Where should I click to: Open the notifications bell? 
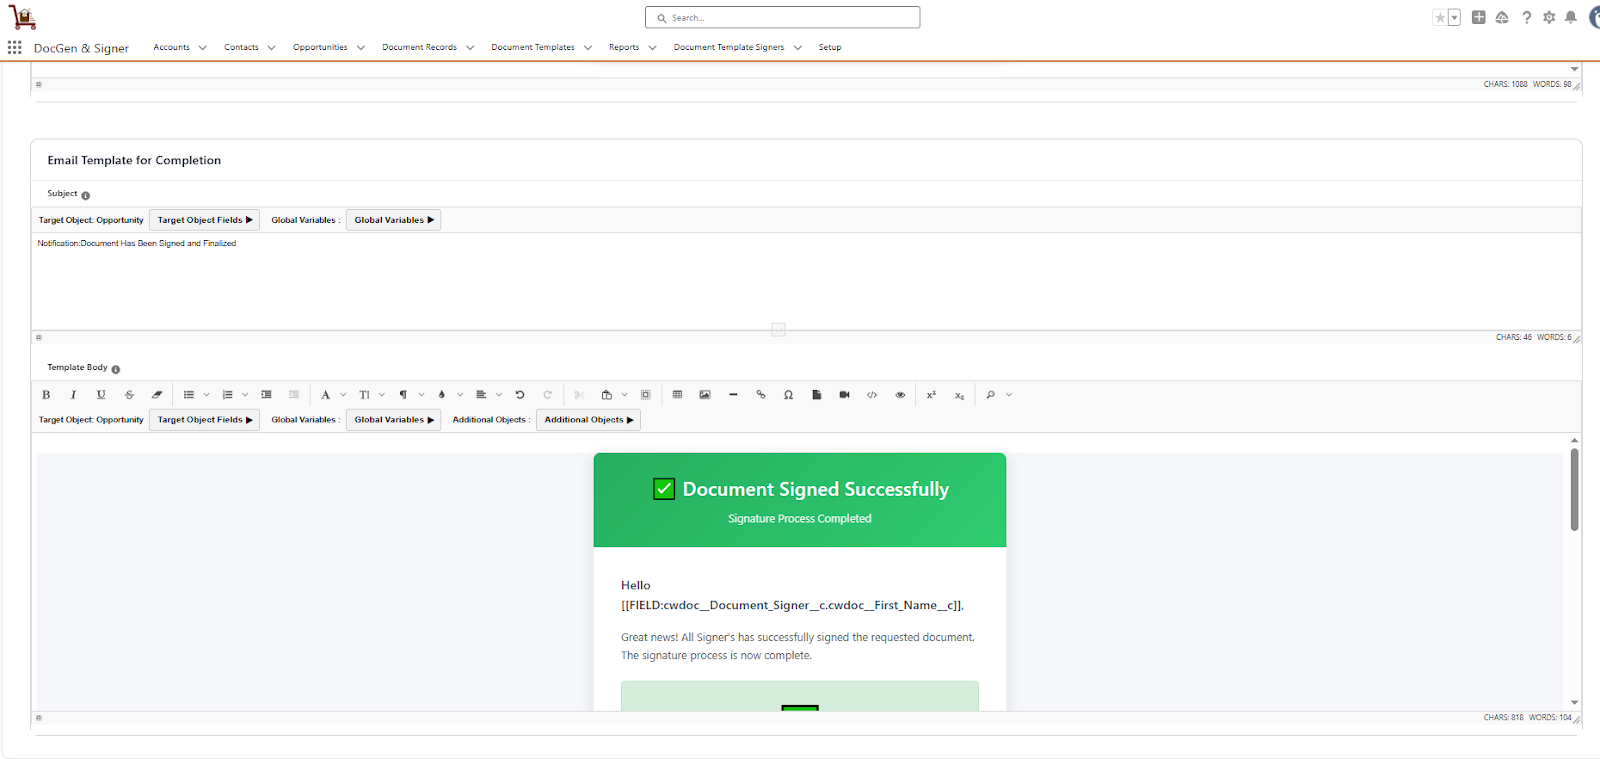(x=1571, y=17)
